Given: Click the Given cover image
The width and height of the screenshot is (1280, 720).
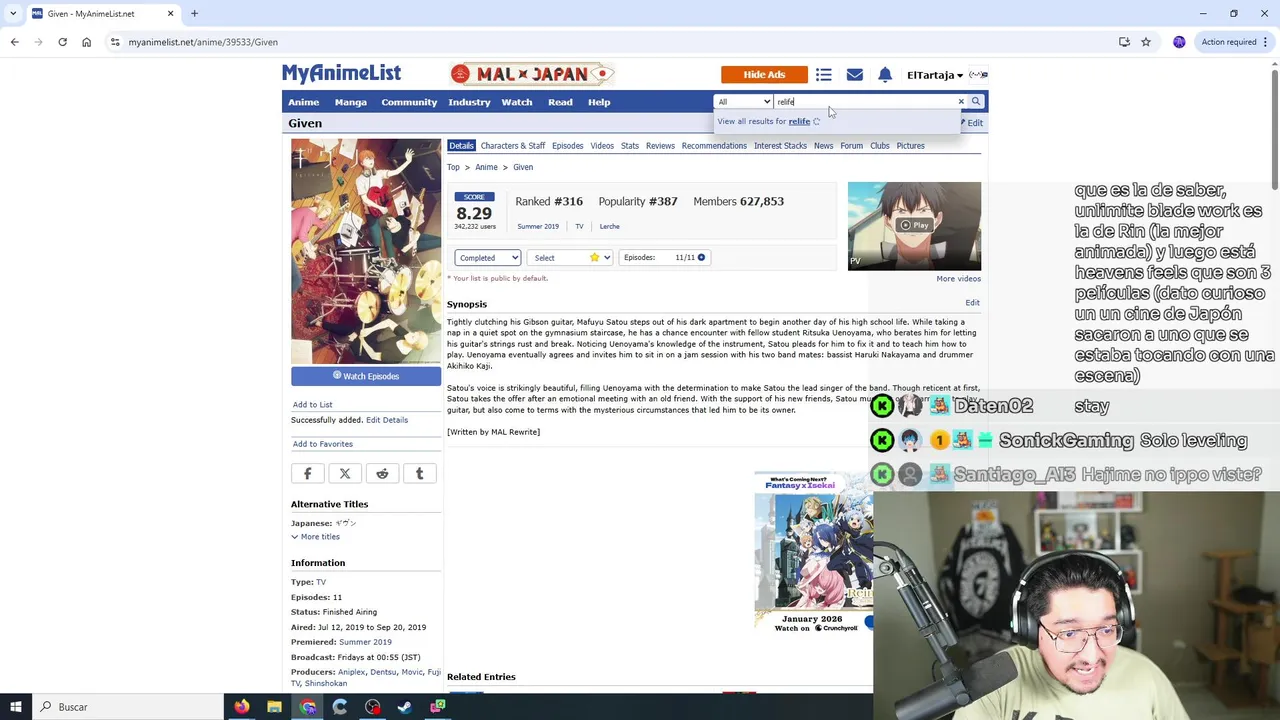Looking at the screenshot, I should click(366, 252).
